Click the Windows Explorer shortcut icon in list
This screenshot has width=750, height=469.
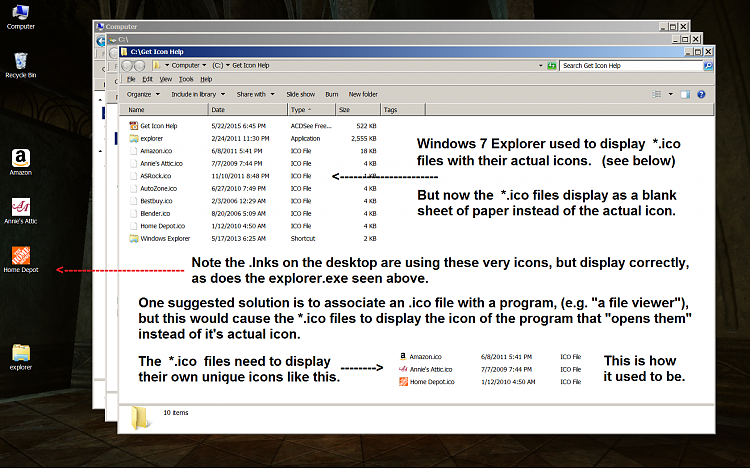(133, 238)
